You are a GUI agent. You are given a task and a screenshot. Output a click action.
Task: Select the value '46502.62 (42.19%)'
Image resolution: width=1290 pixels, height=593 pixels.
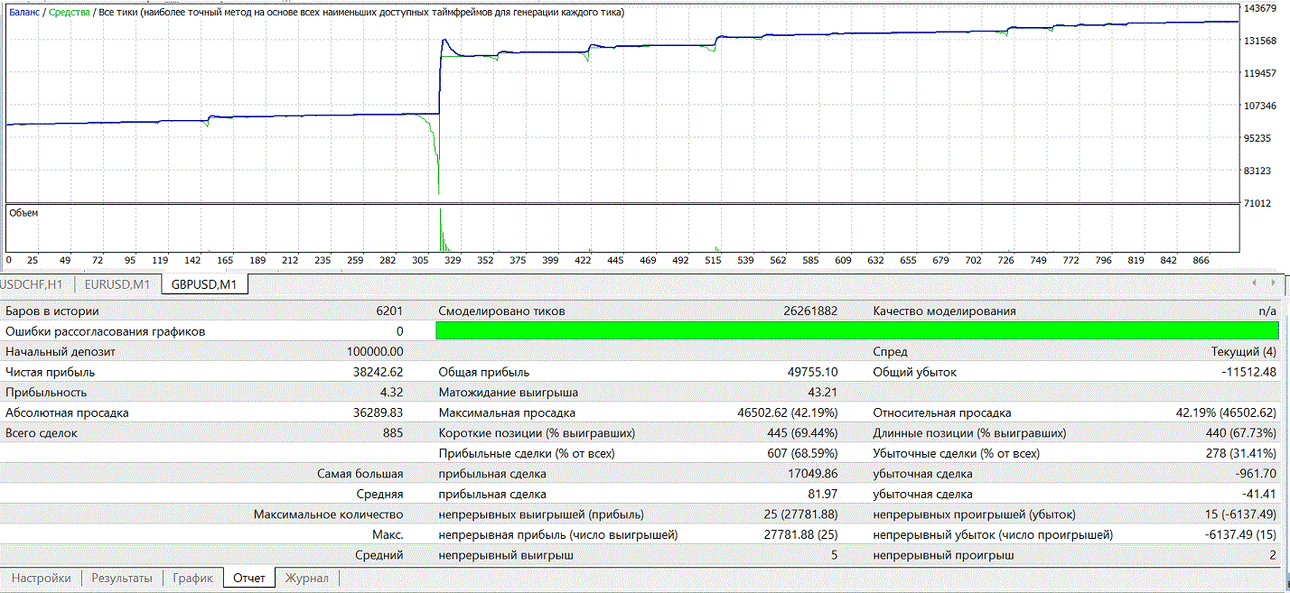(x=788, y=412)
